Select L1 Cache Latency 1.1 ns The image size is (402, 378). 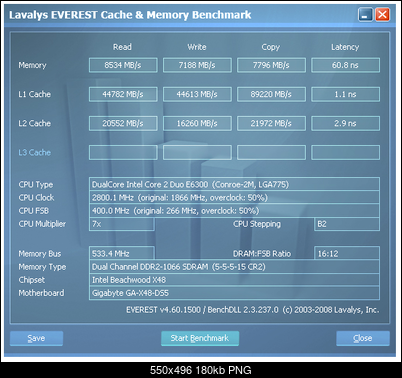345,94
